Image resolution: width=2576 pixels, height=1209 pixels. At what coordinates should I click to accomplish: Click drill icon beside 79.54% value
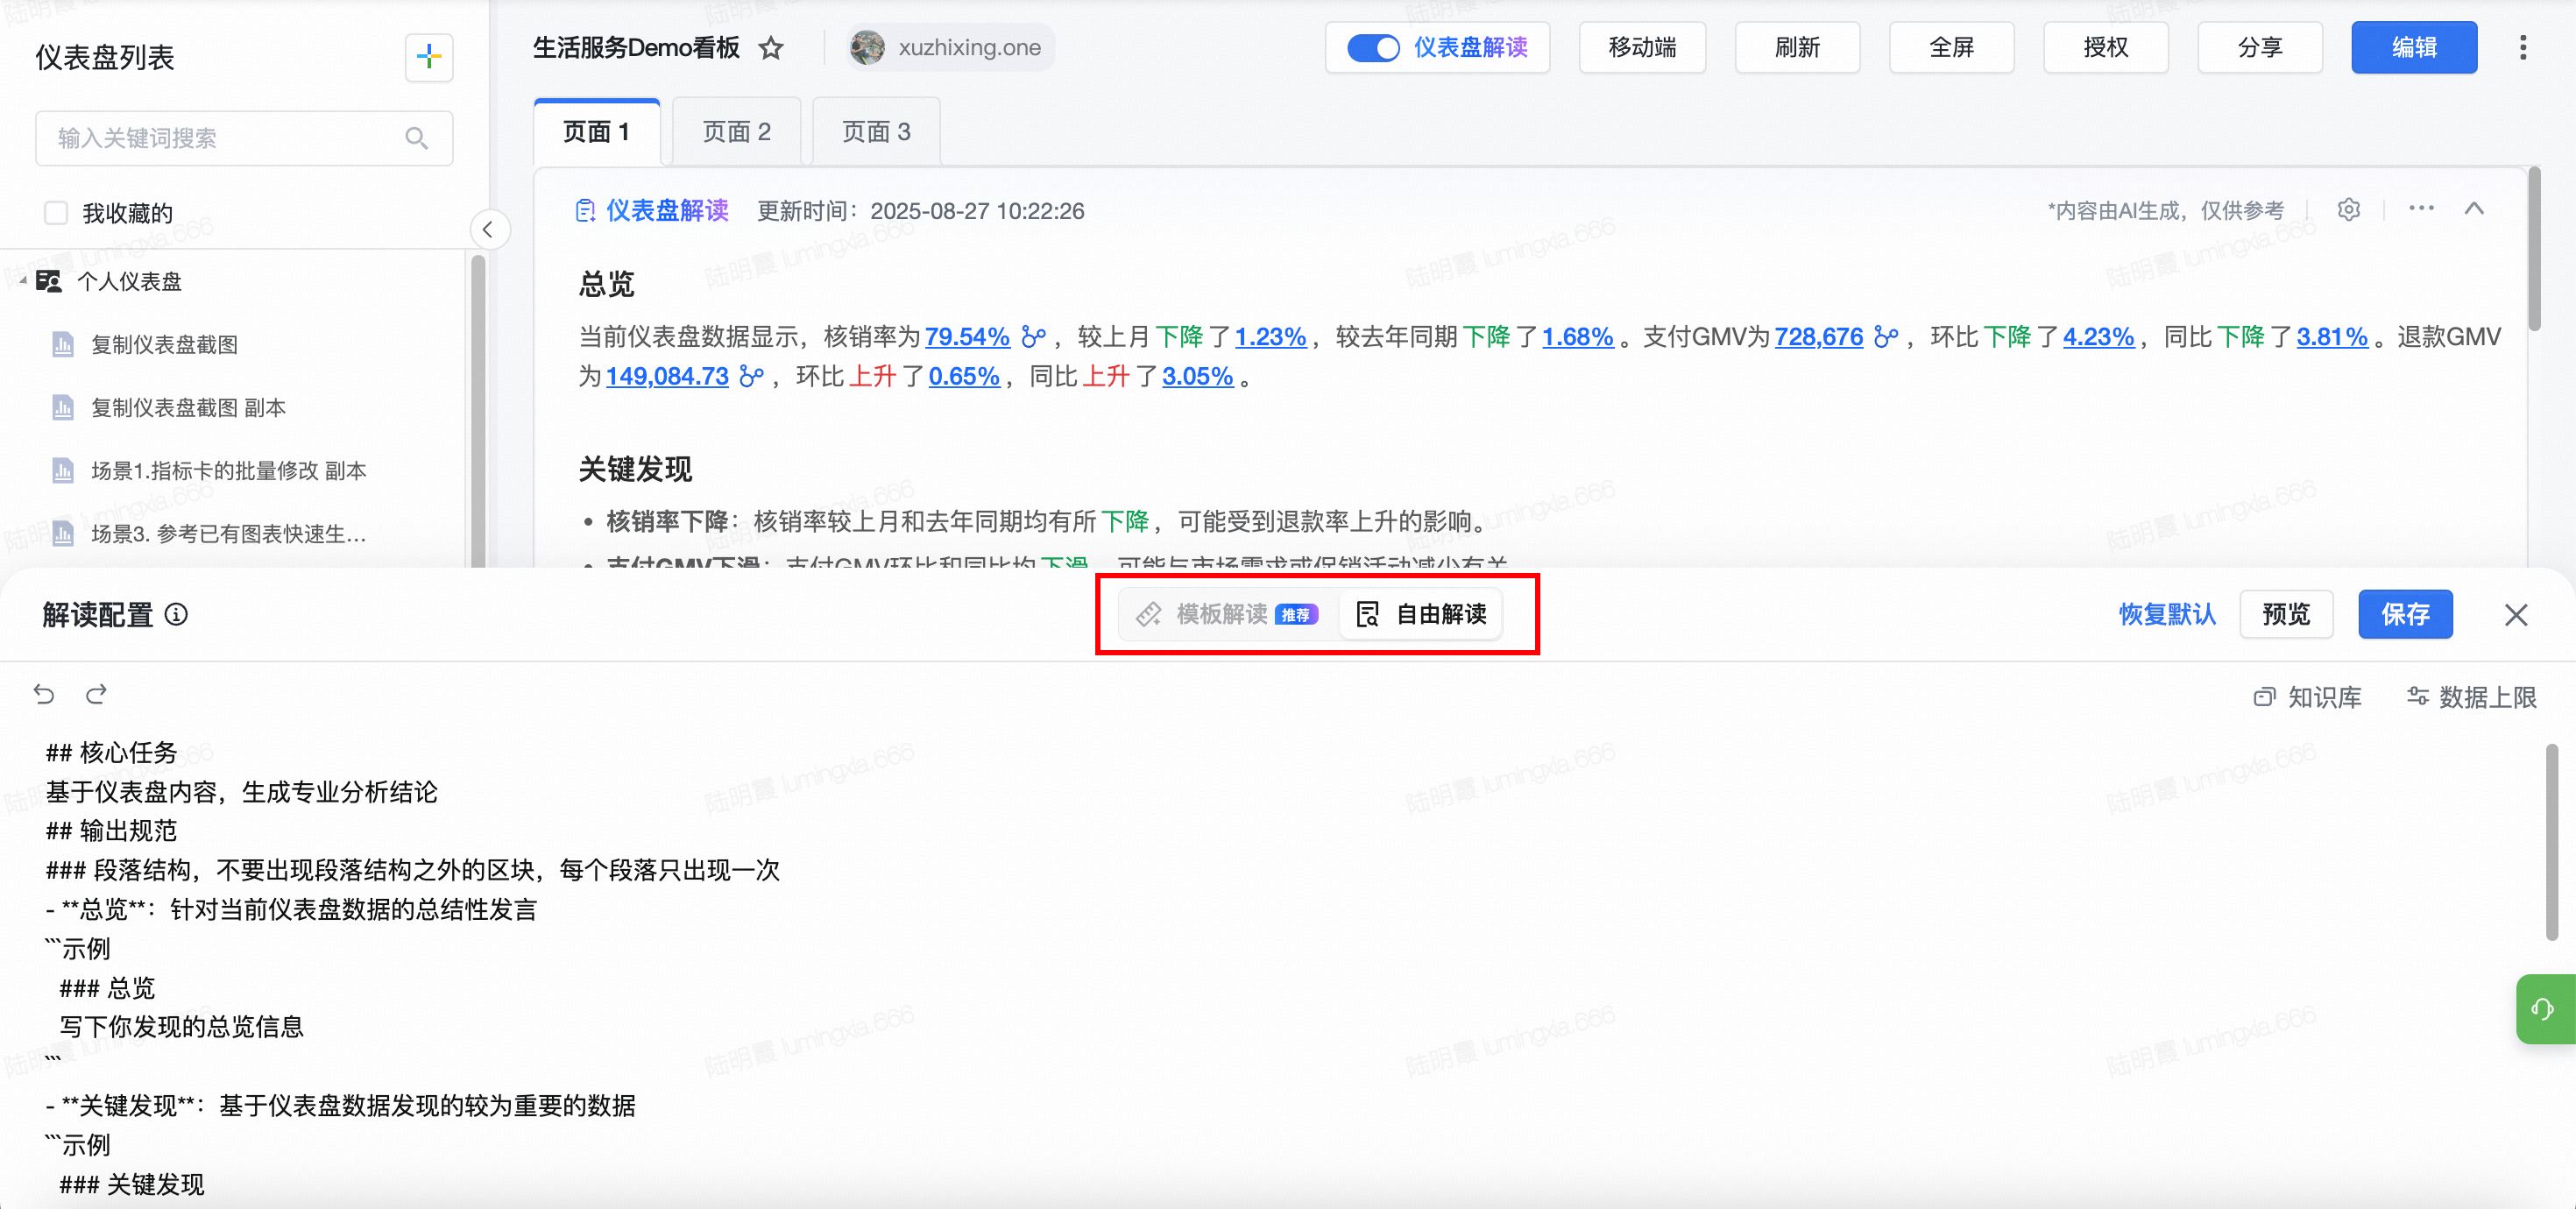[x=1033, y=337]
